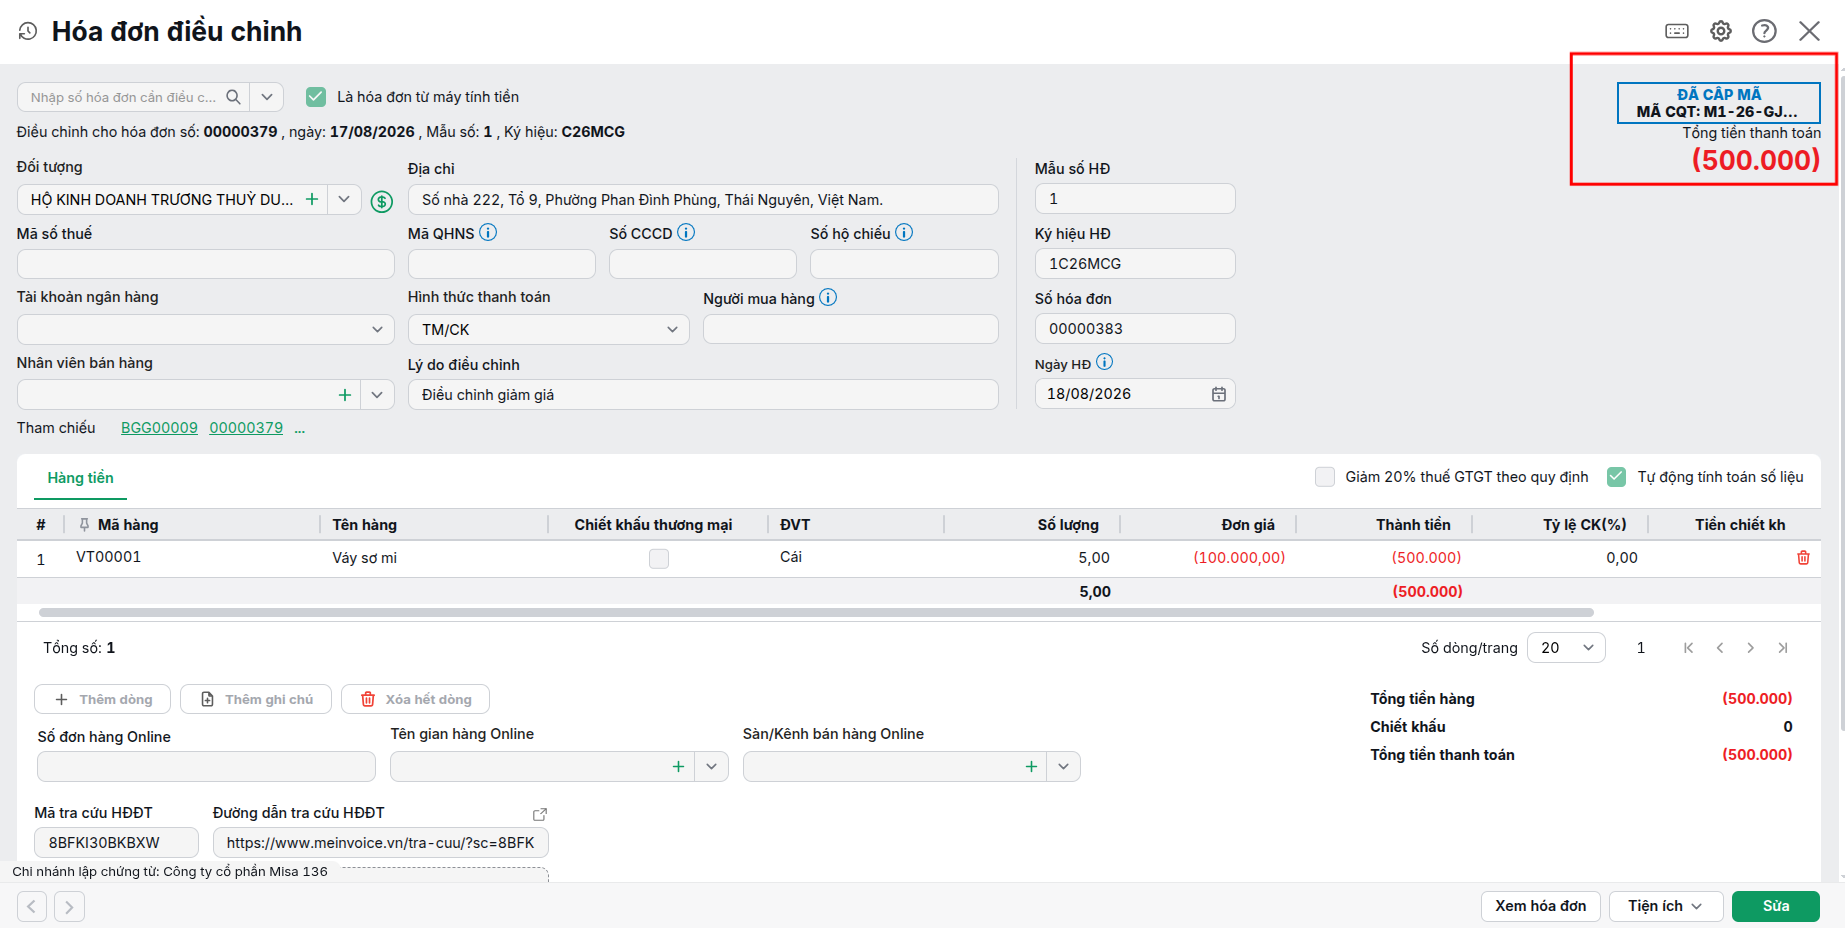Open the keyboard shortcuts icon
1845x928 pixels.
click(x=1677, y=31)
